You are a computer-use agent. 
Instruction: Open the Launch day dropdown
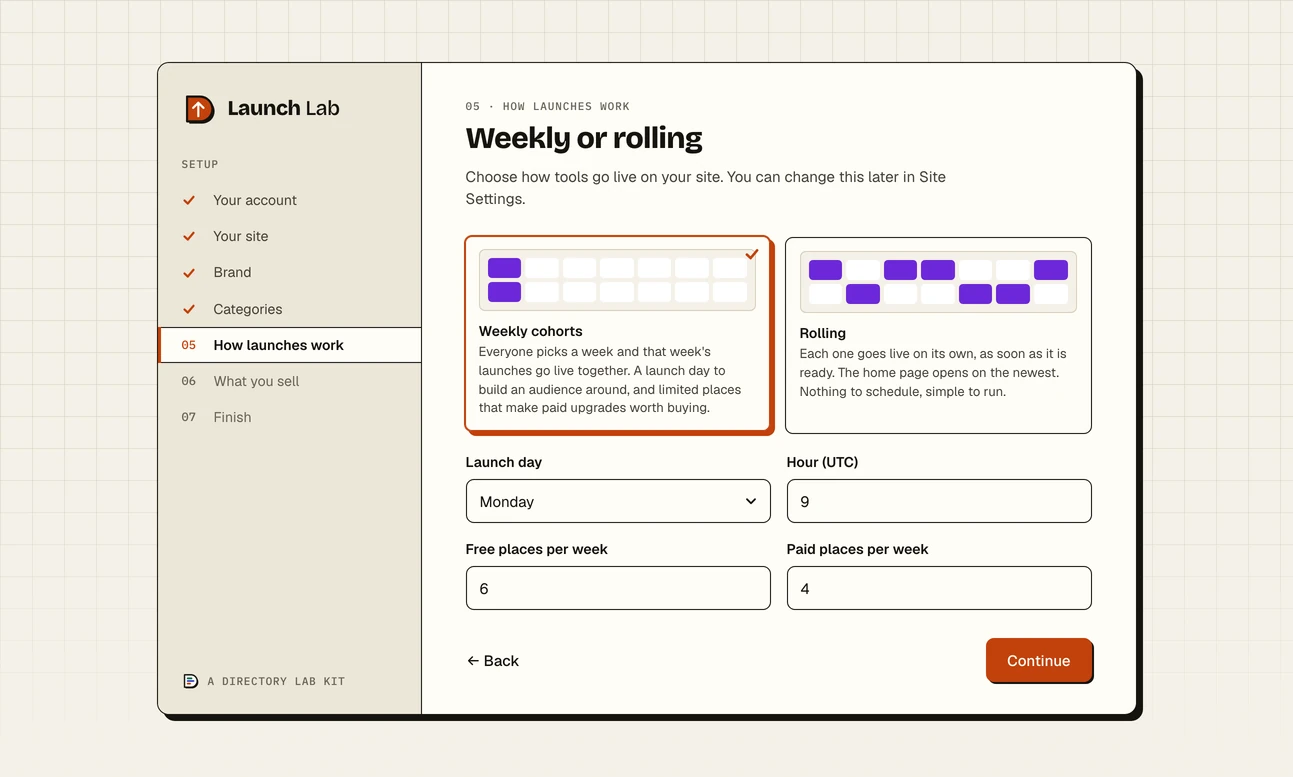click(618, 501)
